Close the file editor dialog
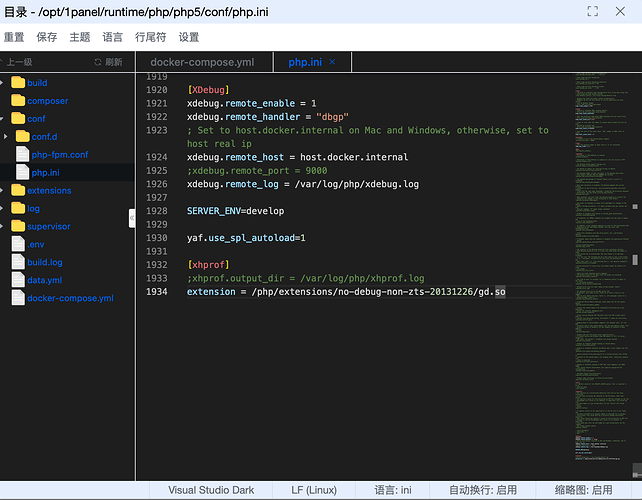This screenshot has height=500, width=642. pyautogui.click(x=620, y=11)
